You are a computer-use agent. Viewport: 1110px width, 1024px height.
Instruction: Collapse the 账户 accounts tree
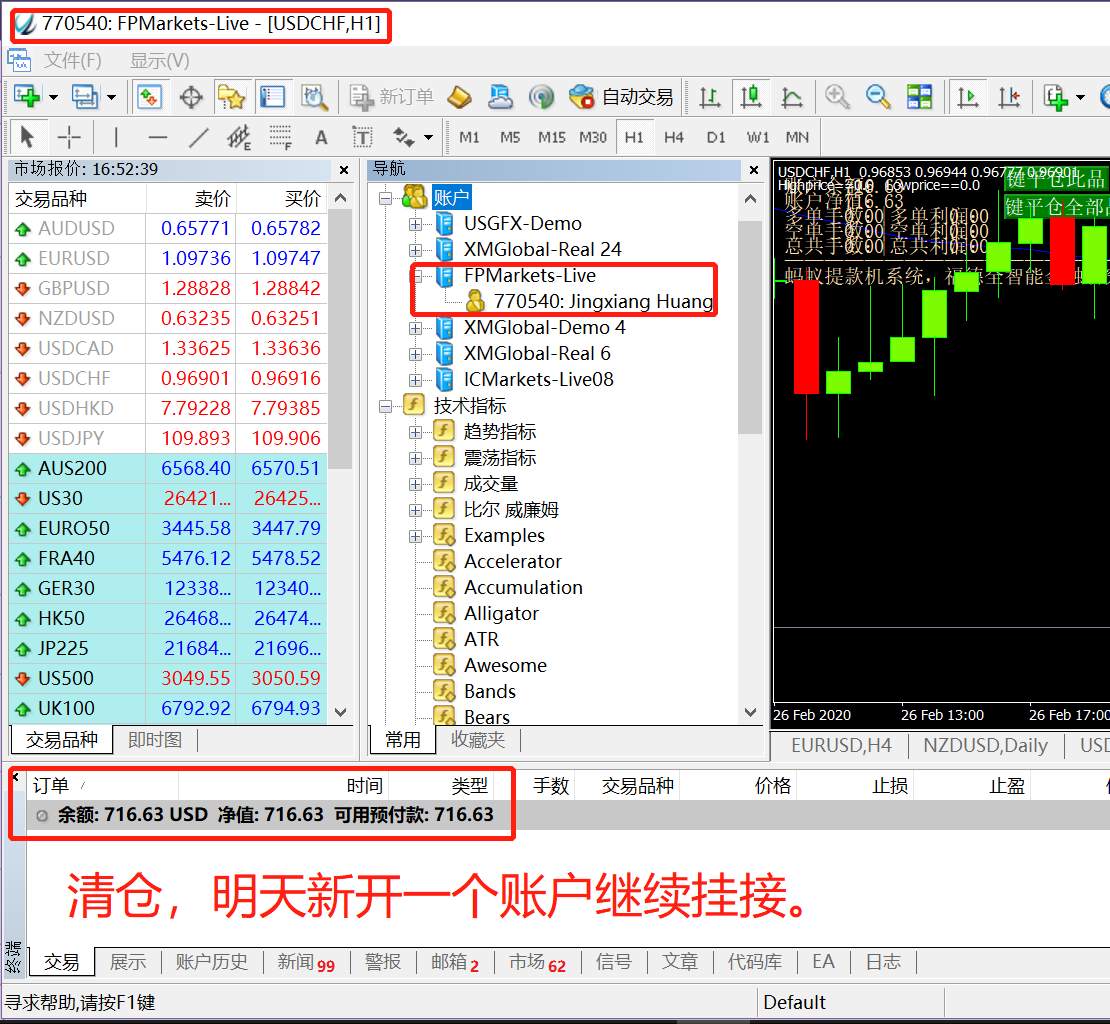point(385,198)
